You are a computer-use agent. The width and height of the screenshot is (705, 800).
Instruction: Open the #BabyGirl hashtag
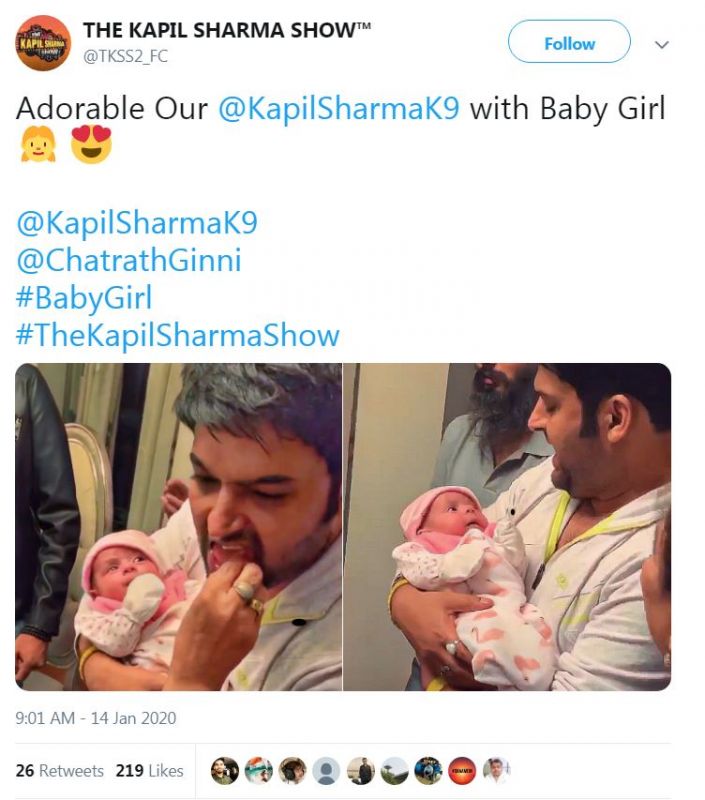coord(84,297)
